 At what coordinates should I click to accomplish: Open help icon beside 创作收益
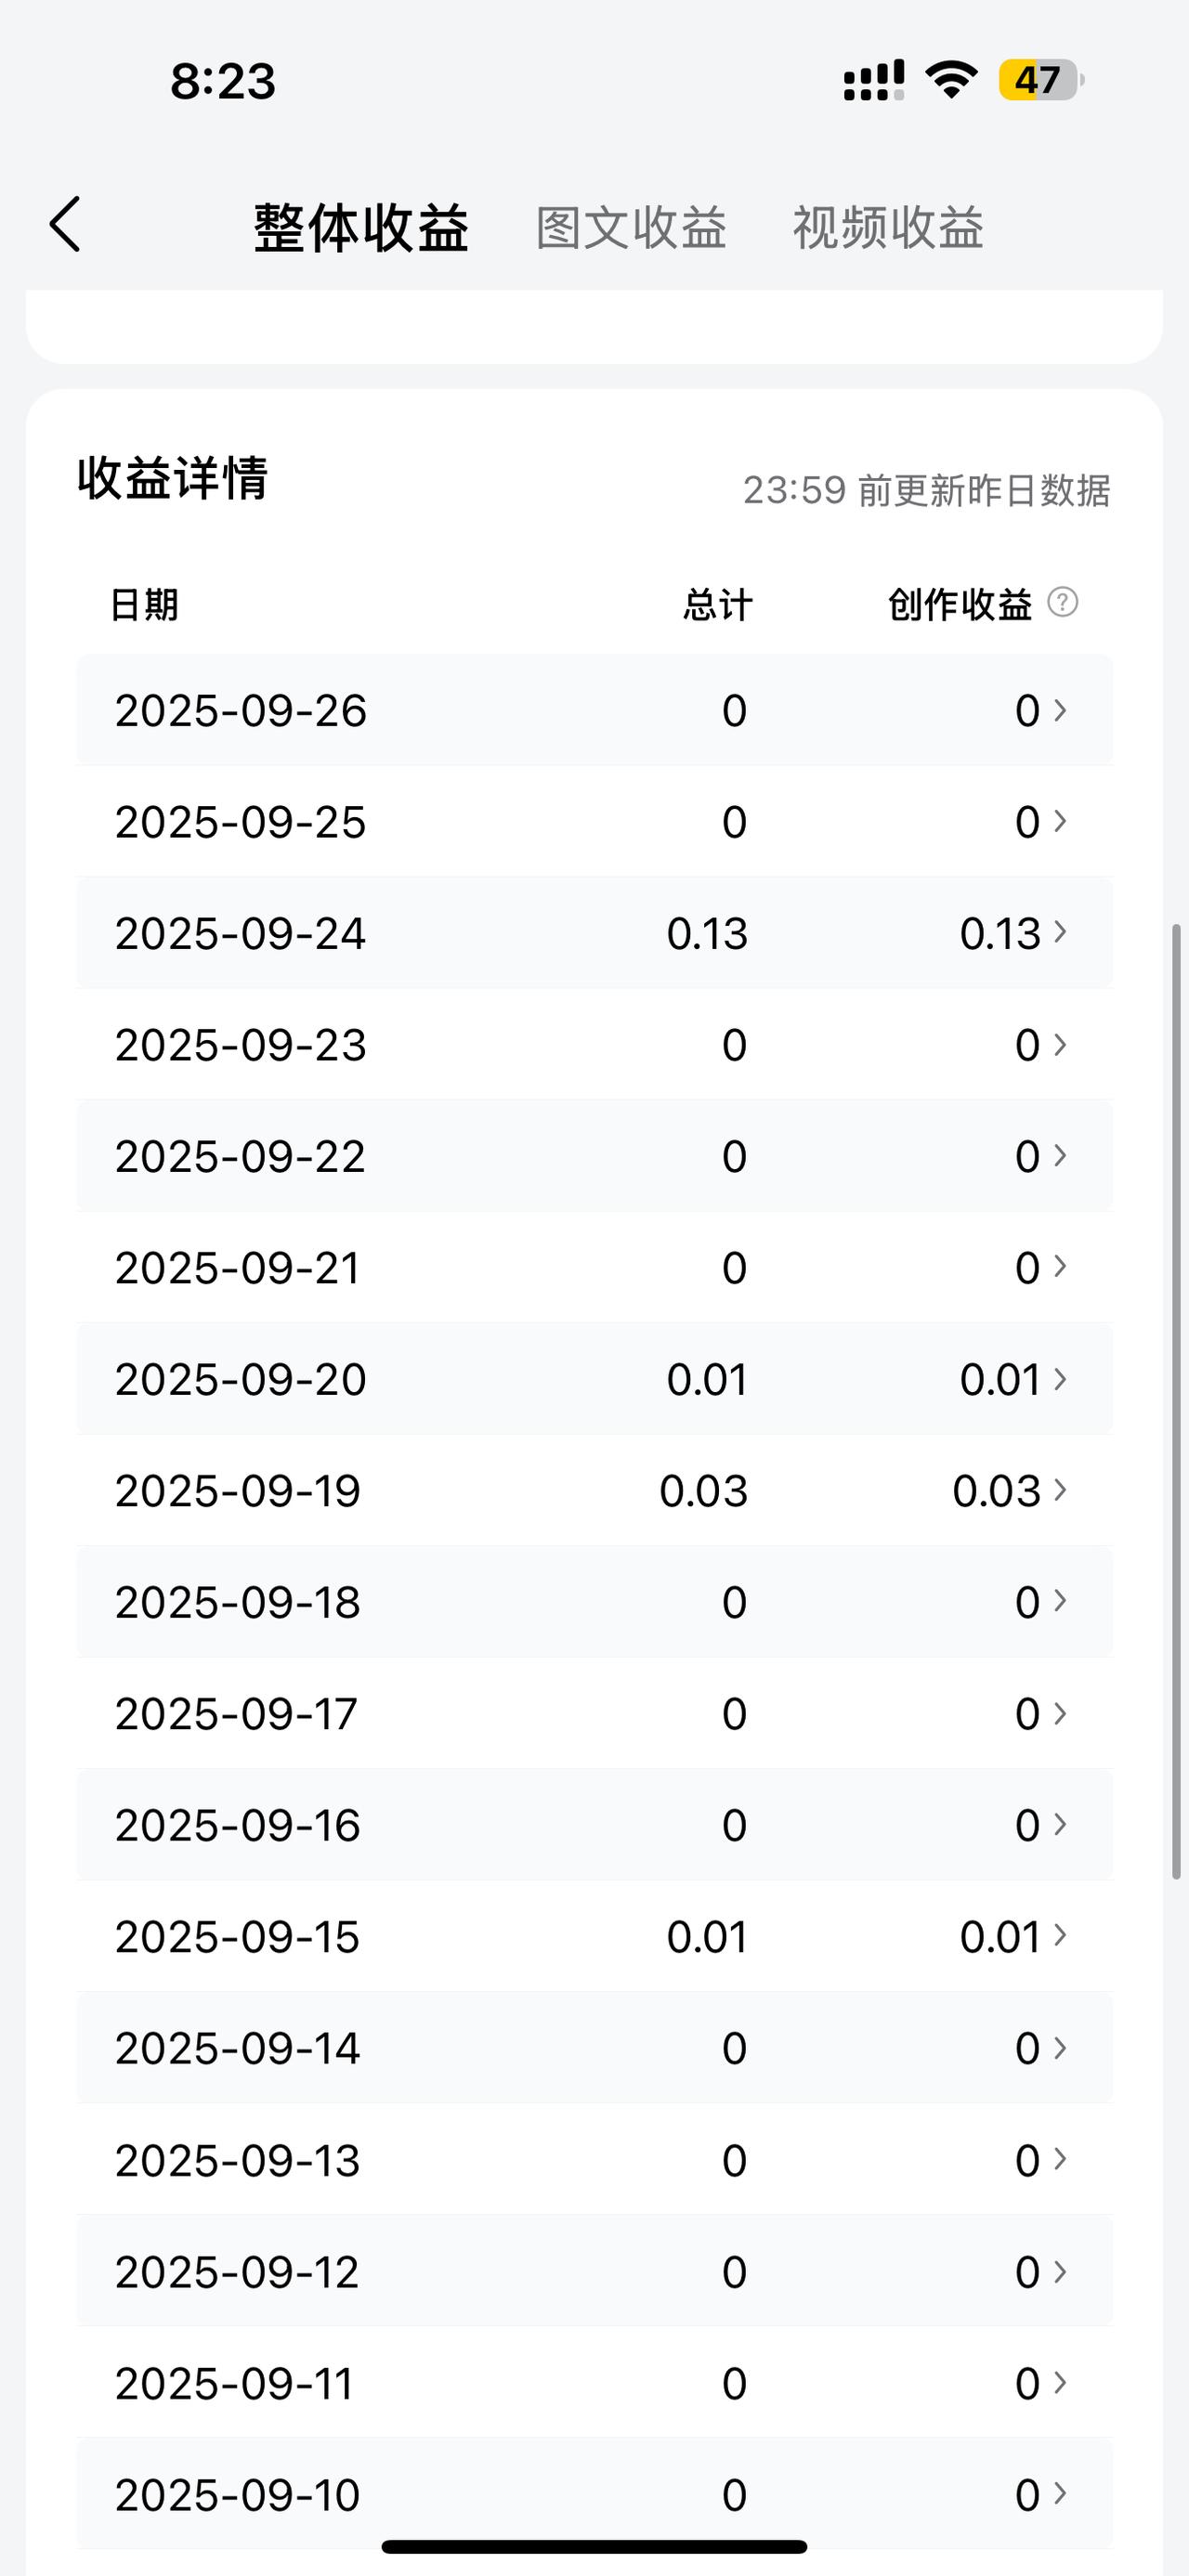(1062, 602)
